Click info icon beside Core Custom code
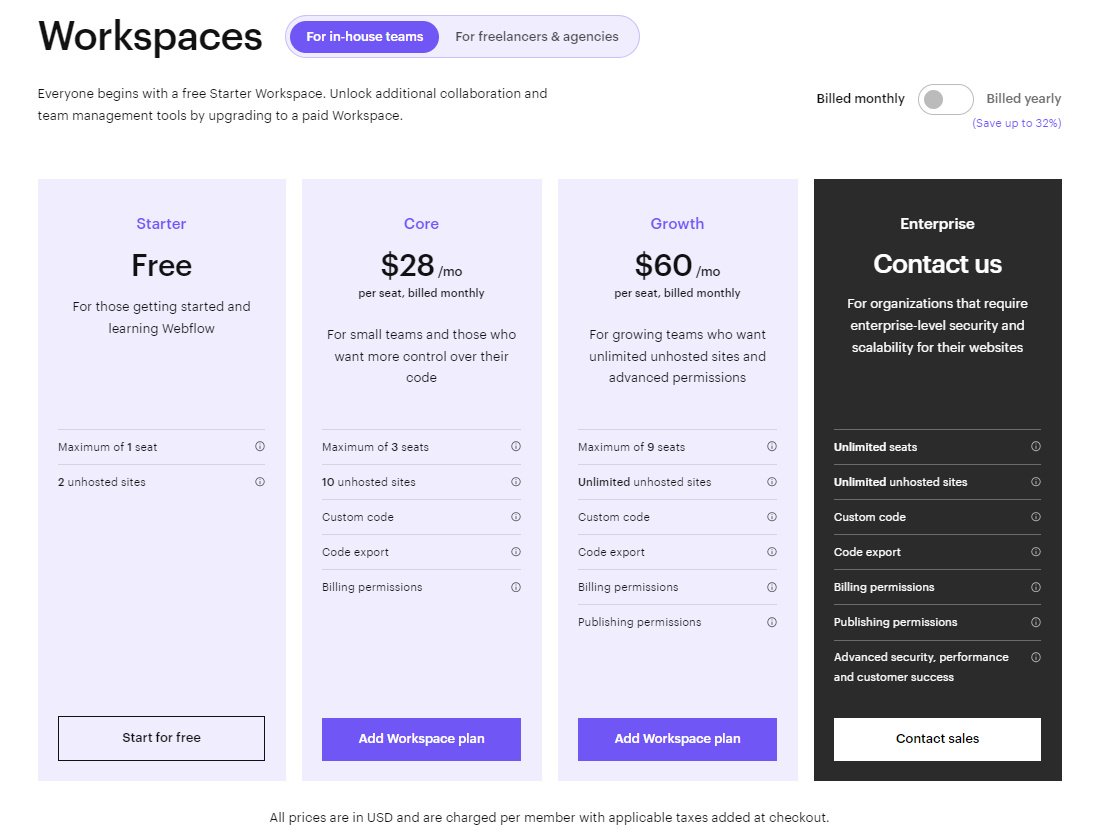The width and height of the screenshot is (1114, 836). tap(516, 517)
